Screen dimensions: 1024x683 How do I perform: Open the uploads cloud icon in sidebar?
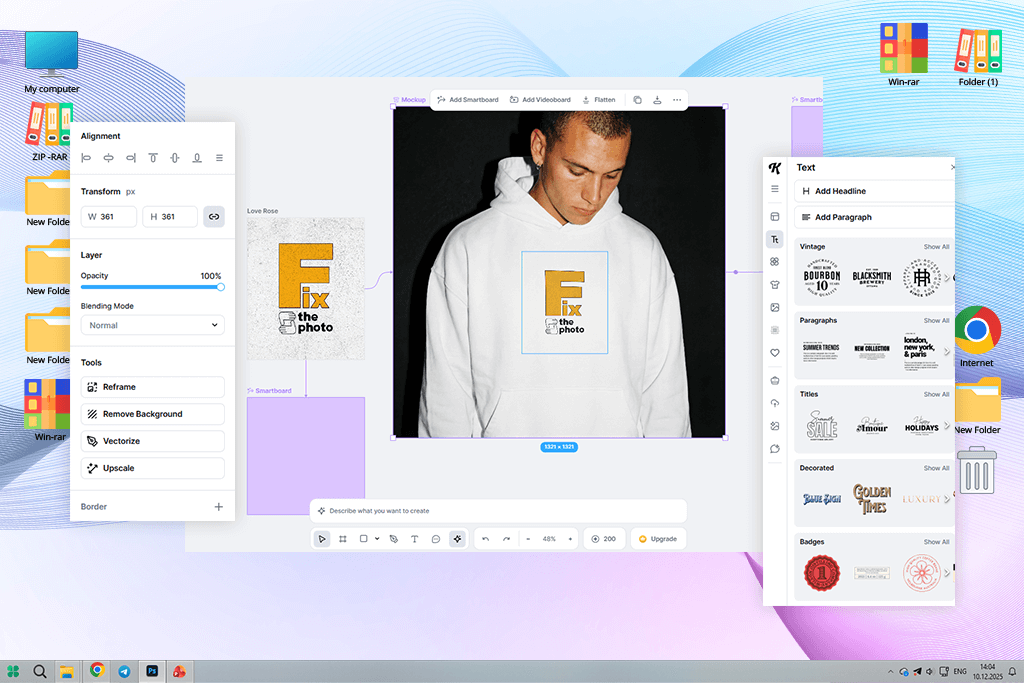(x=775, y=403)
